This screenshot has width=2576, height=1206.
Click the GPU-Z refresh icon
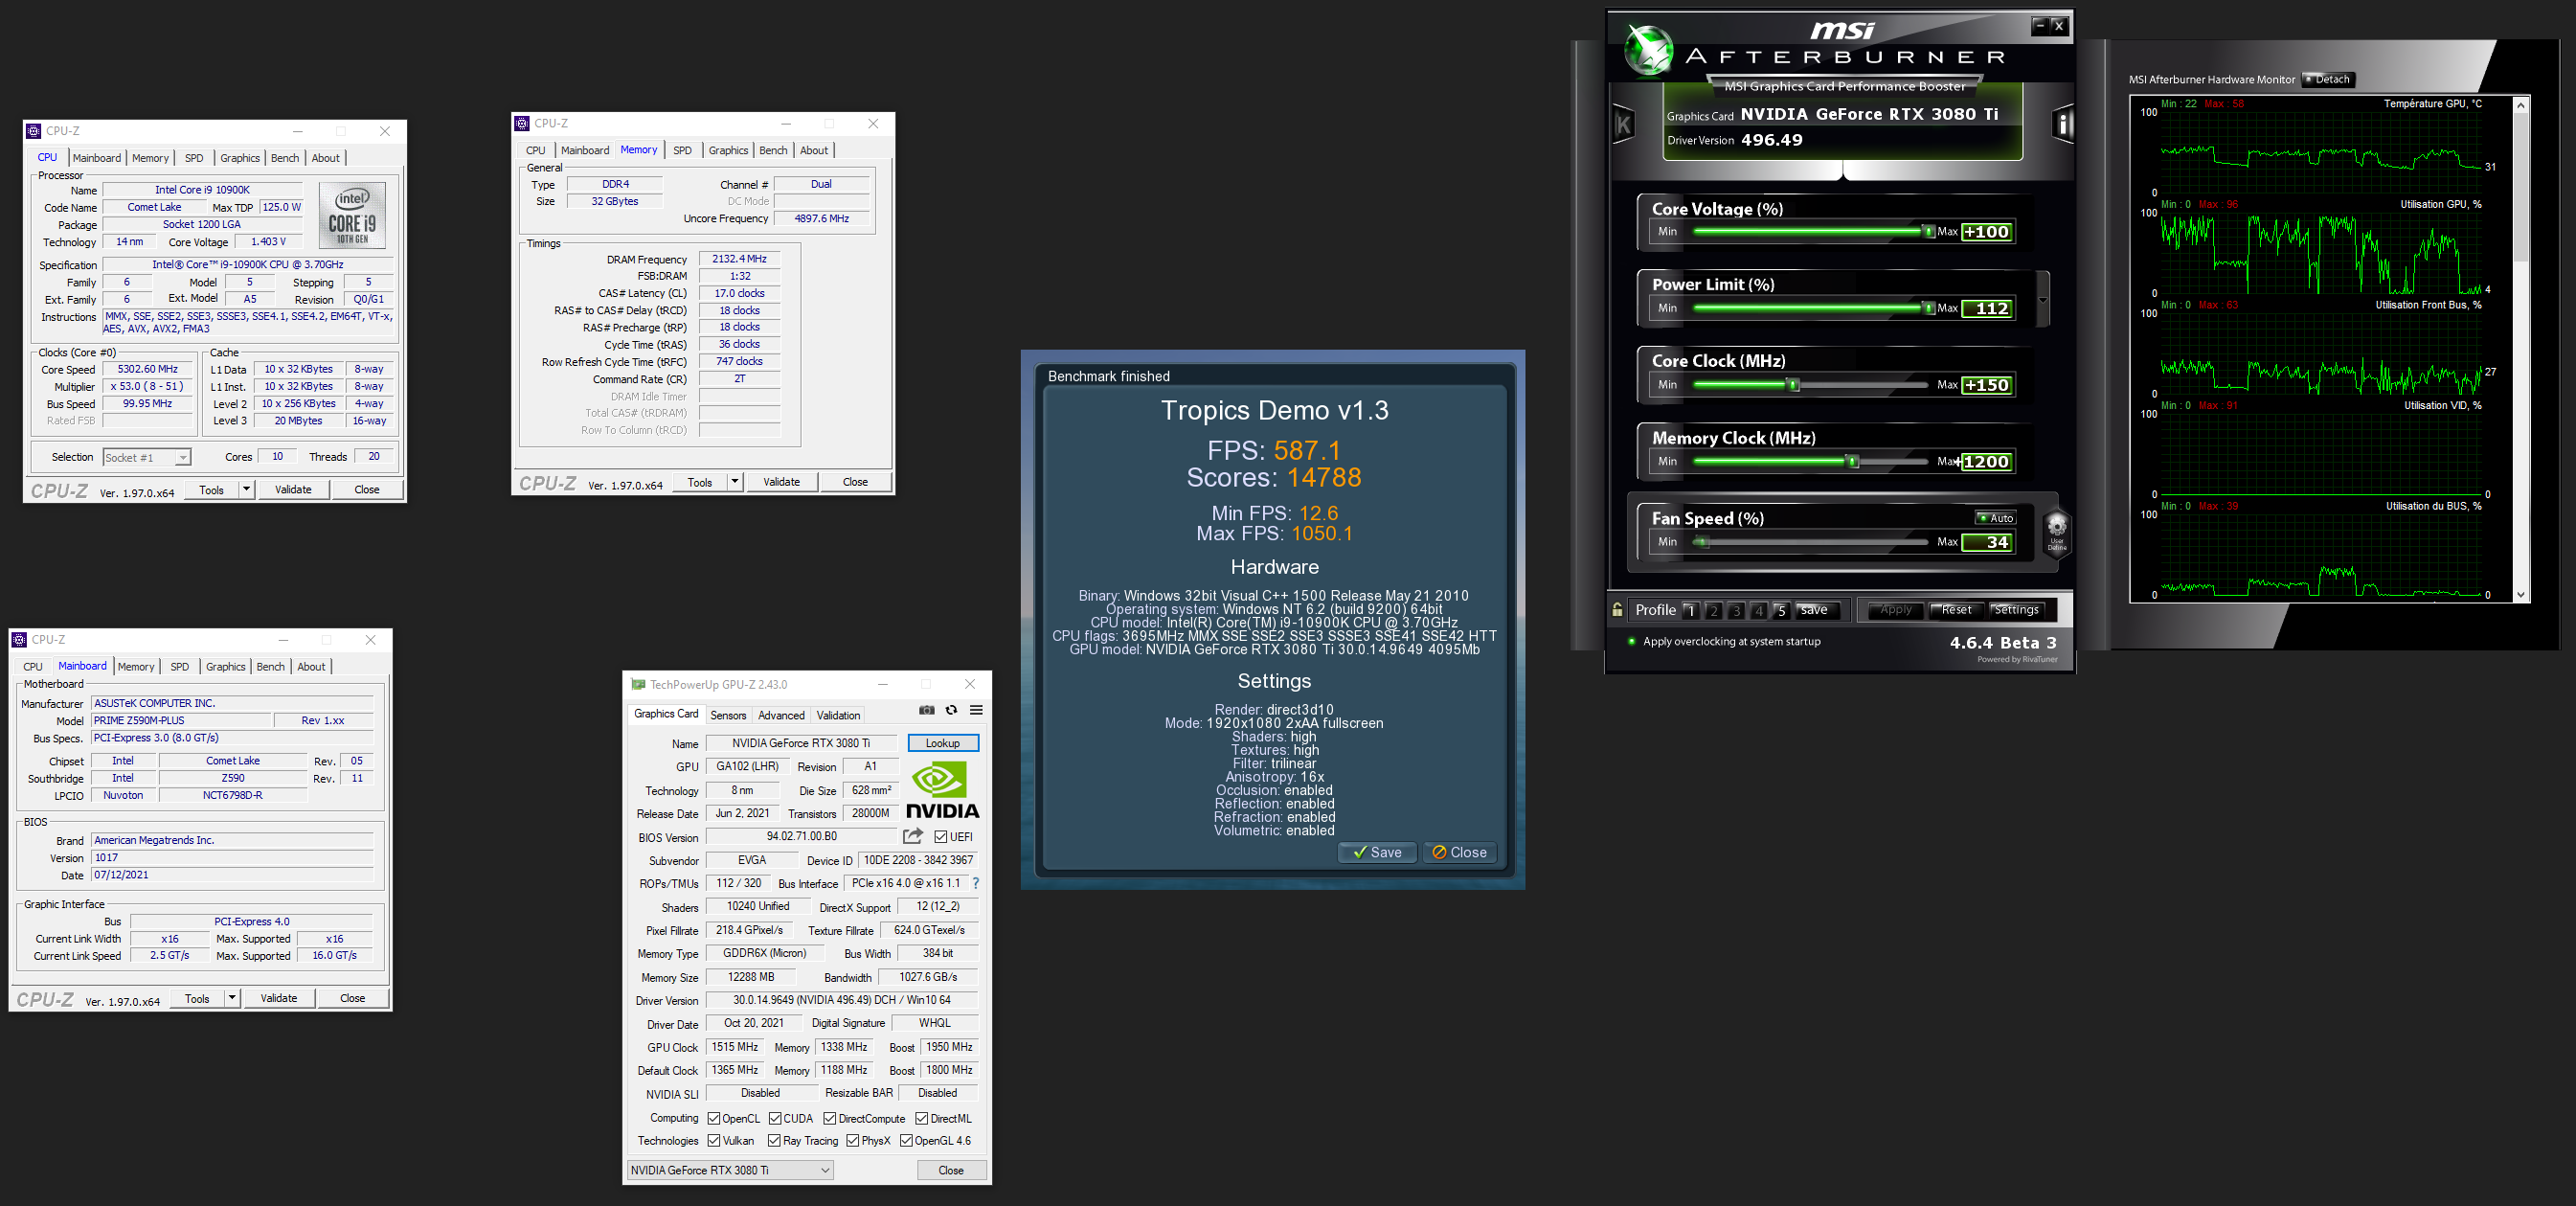point(951,710)
